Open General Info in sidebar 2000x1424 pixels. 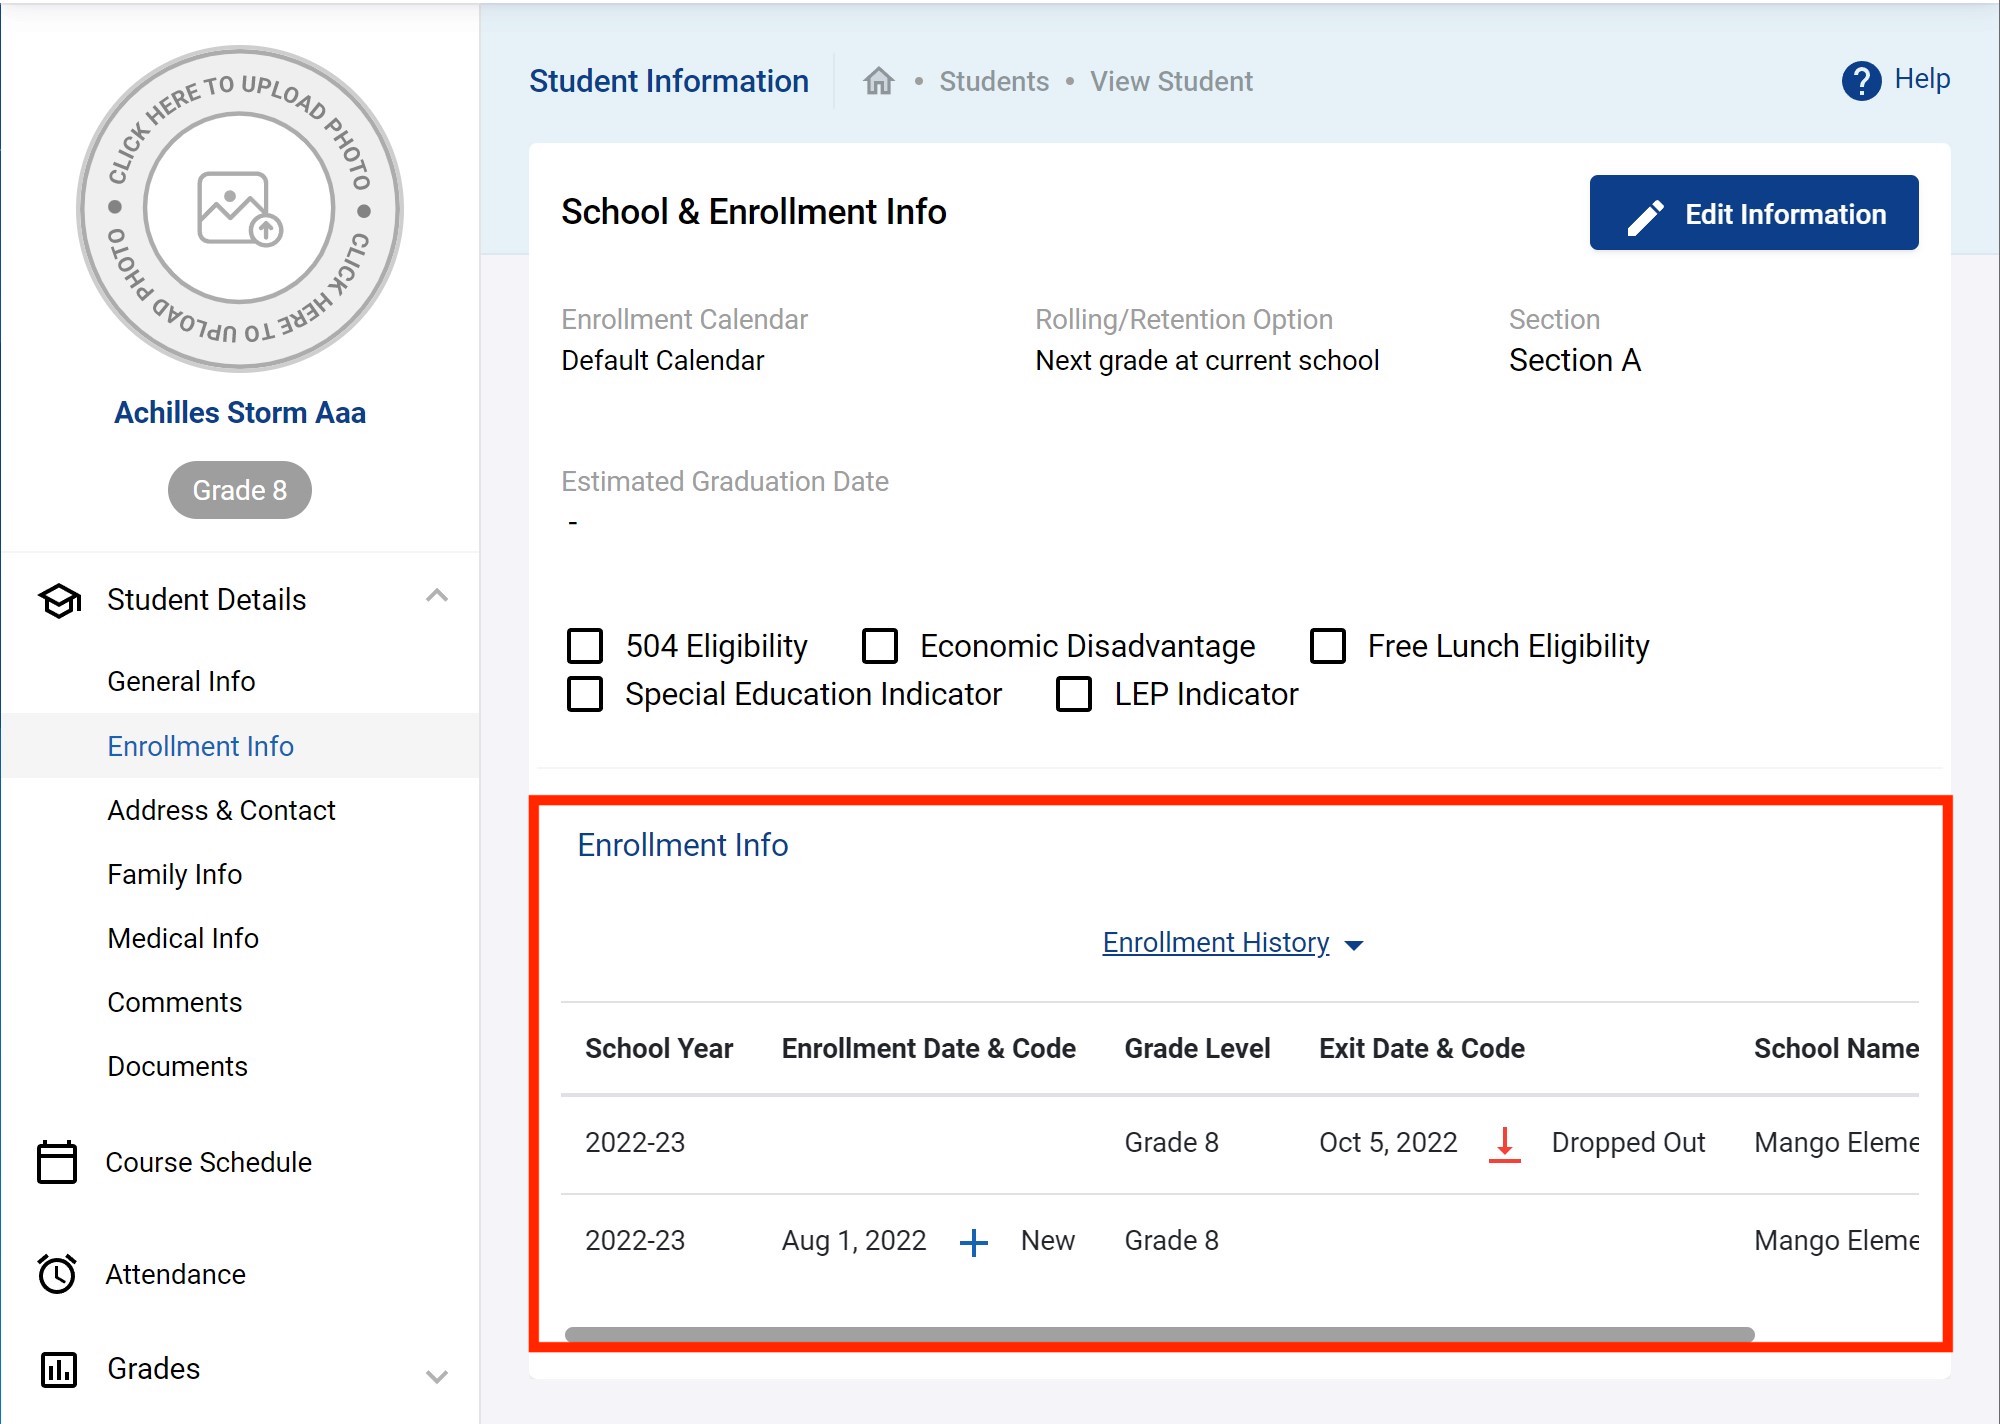(x=181, y=681)
